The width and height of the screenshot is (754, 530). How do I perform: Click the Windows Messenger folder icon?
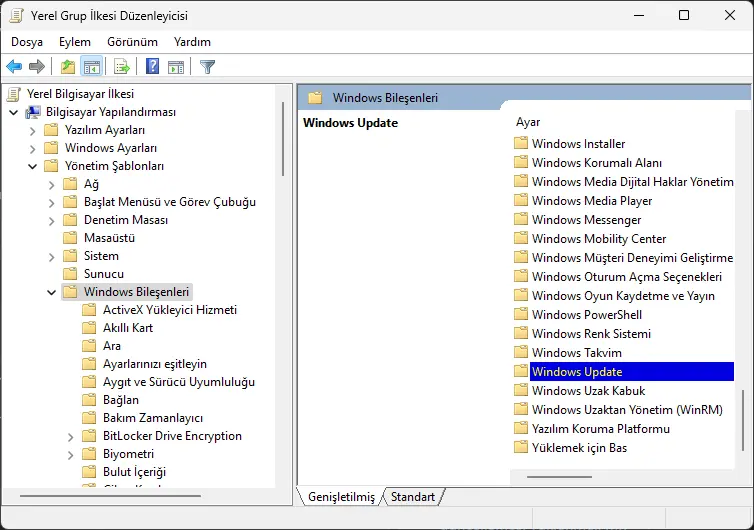(x=521, y=219)
